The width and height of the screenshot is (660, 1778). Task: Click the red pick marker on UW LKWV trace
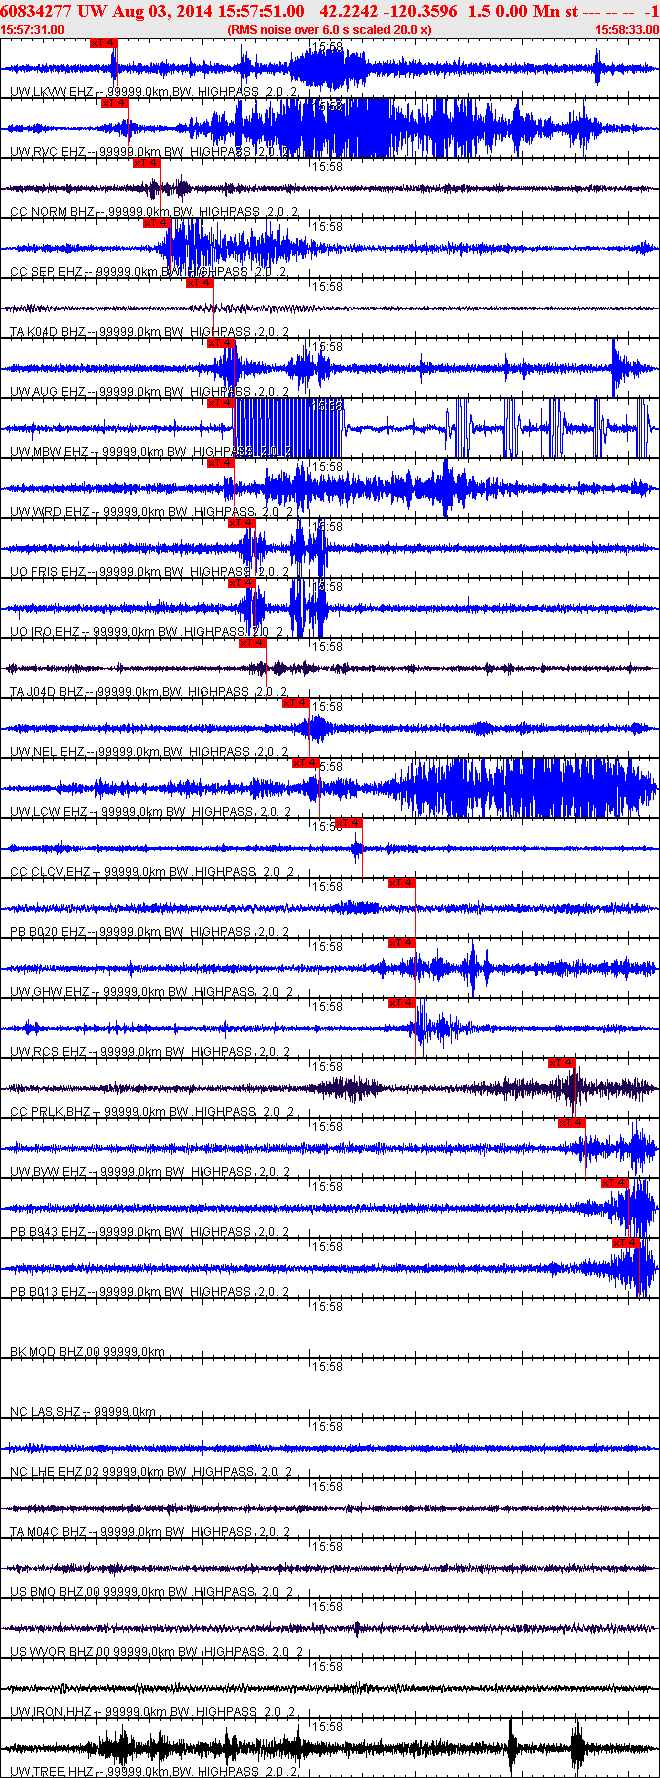(x=103, y=43)
